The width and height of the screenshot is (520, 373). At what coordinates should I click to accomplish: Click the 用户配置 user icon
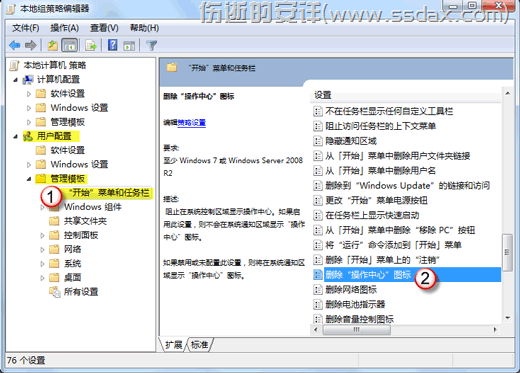pyautogui.click(x=28, y=136)
